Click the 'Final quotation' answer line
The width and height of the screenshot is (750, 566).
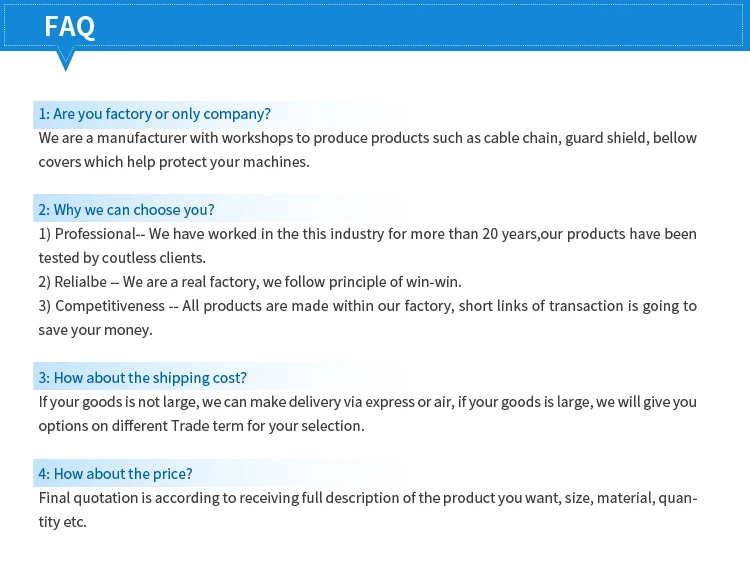click(x=367, y=498)
